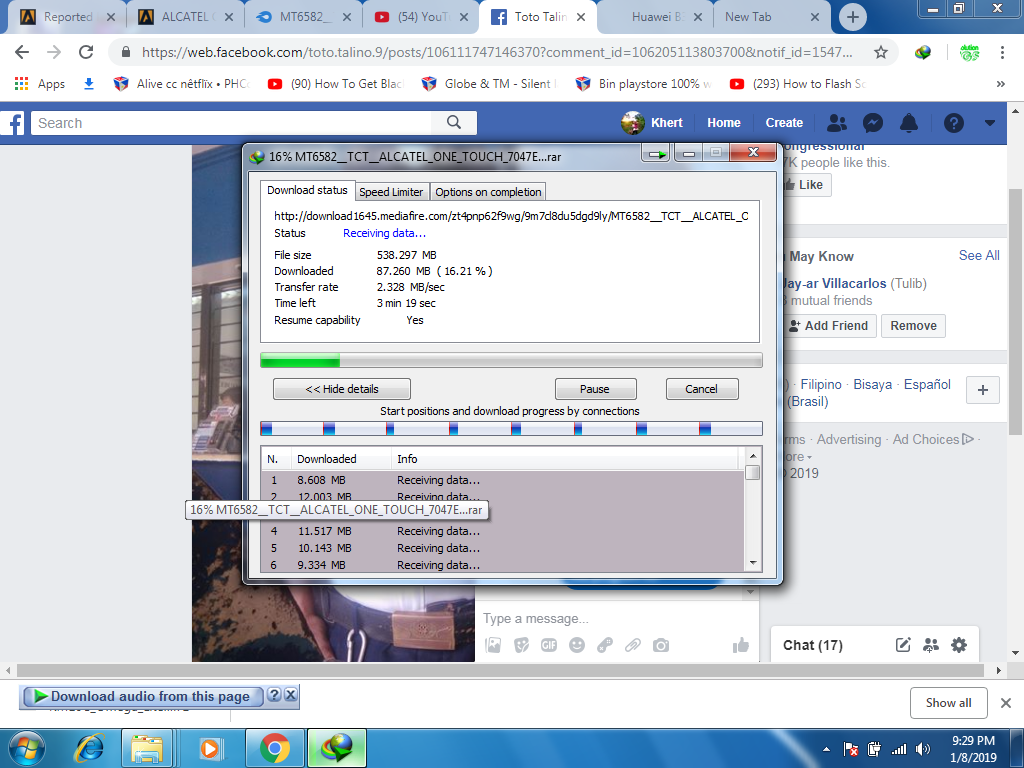Viewport: 1024px width, 768px height.
Task: Click the chat camera icon
Action: (661, 645)
